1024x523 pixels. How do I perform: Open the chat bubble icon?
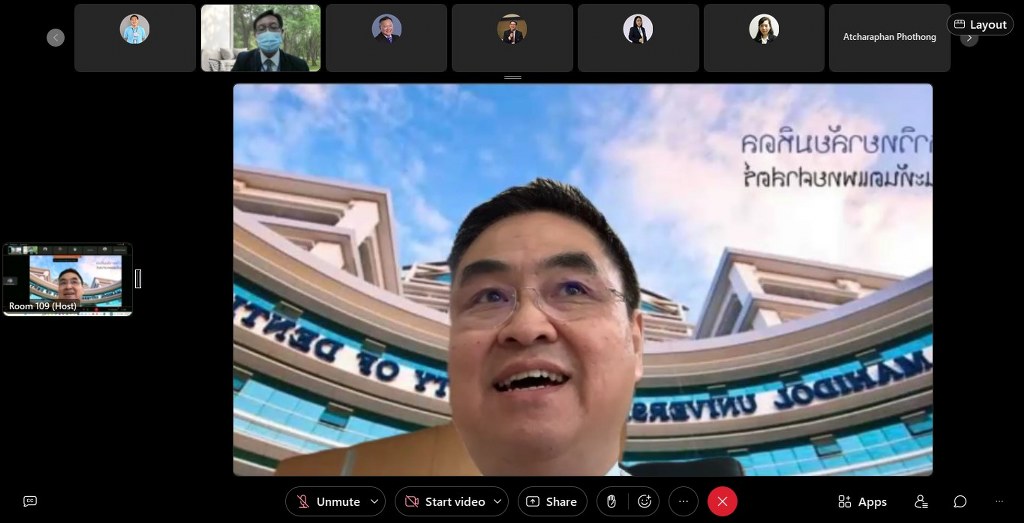click(959, 501)
